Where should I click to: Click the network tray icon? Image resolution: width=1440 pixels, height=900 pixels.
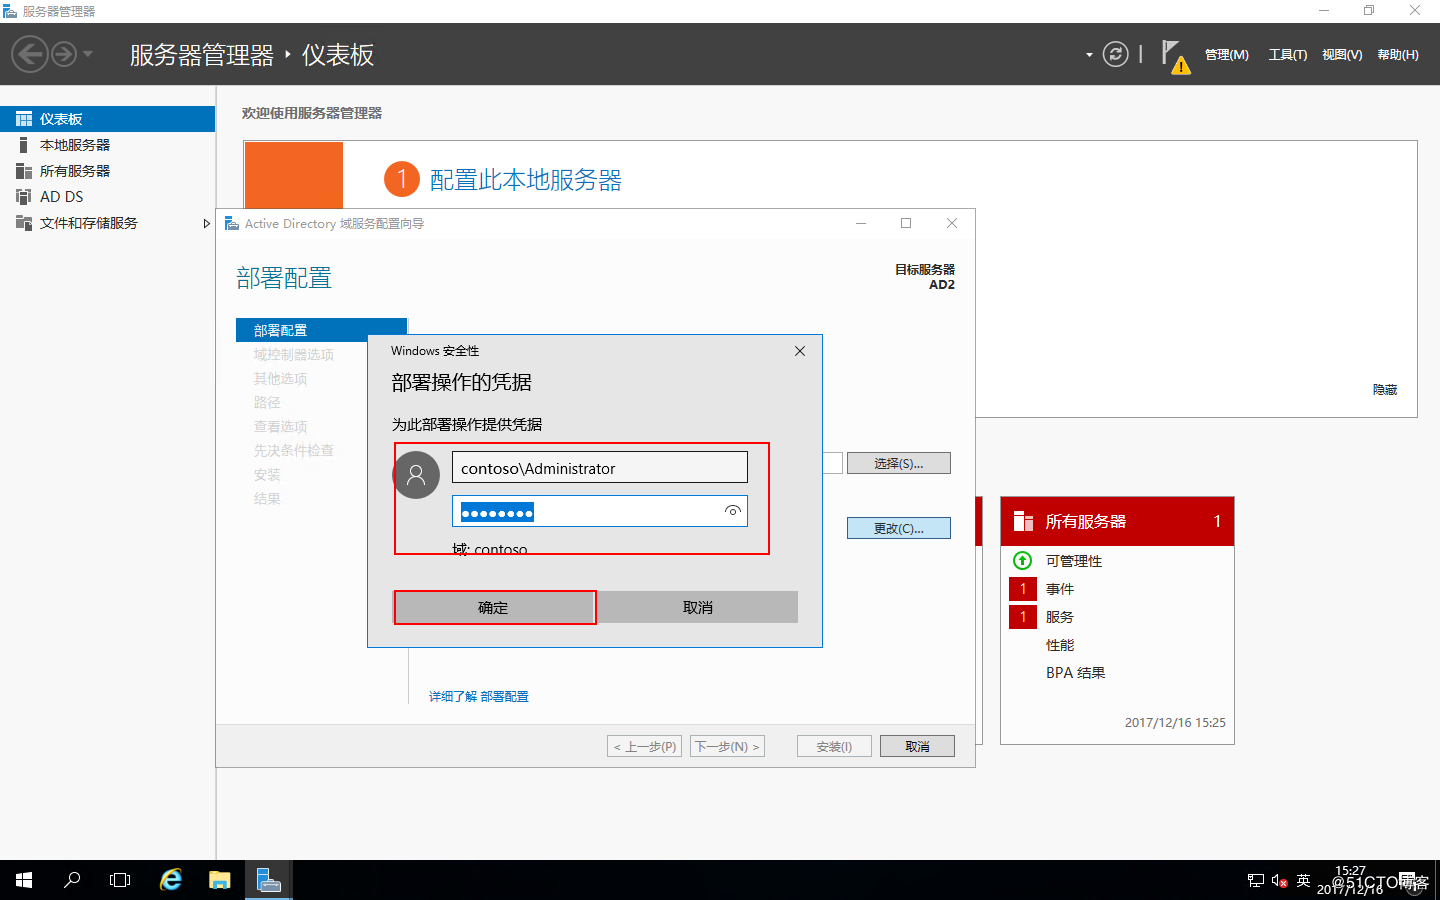point(1256,880)
